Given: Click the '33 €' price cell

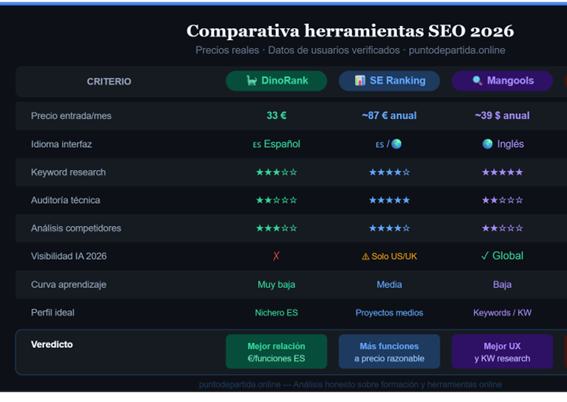Looking at the screenshot, I should click(x=276, y=115).
